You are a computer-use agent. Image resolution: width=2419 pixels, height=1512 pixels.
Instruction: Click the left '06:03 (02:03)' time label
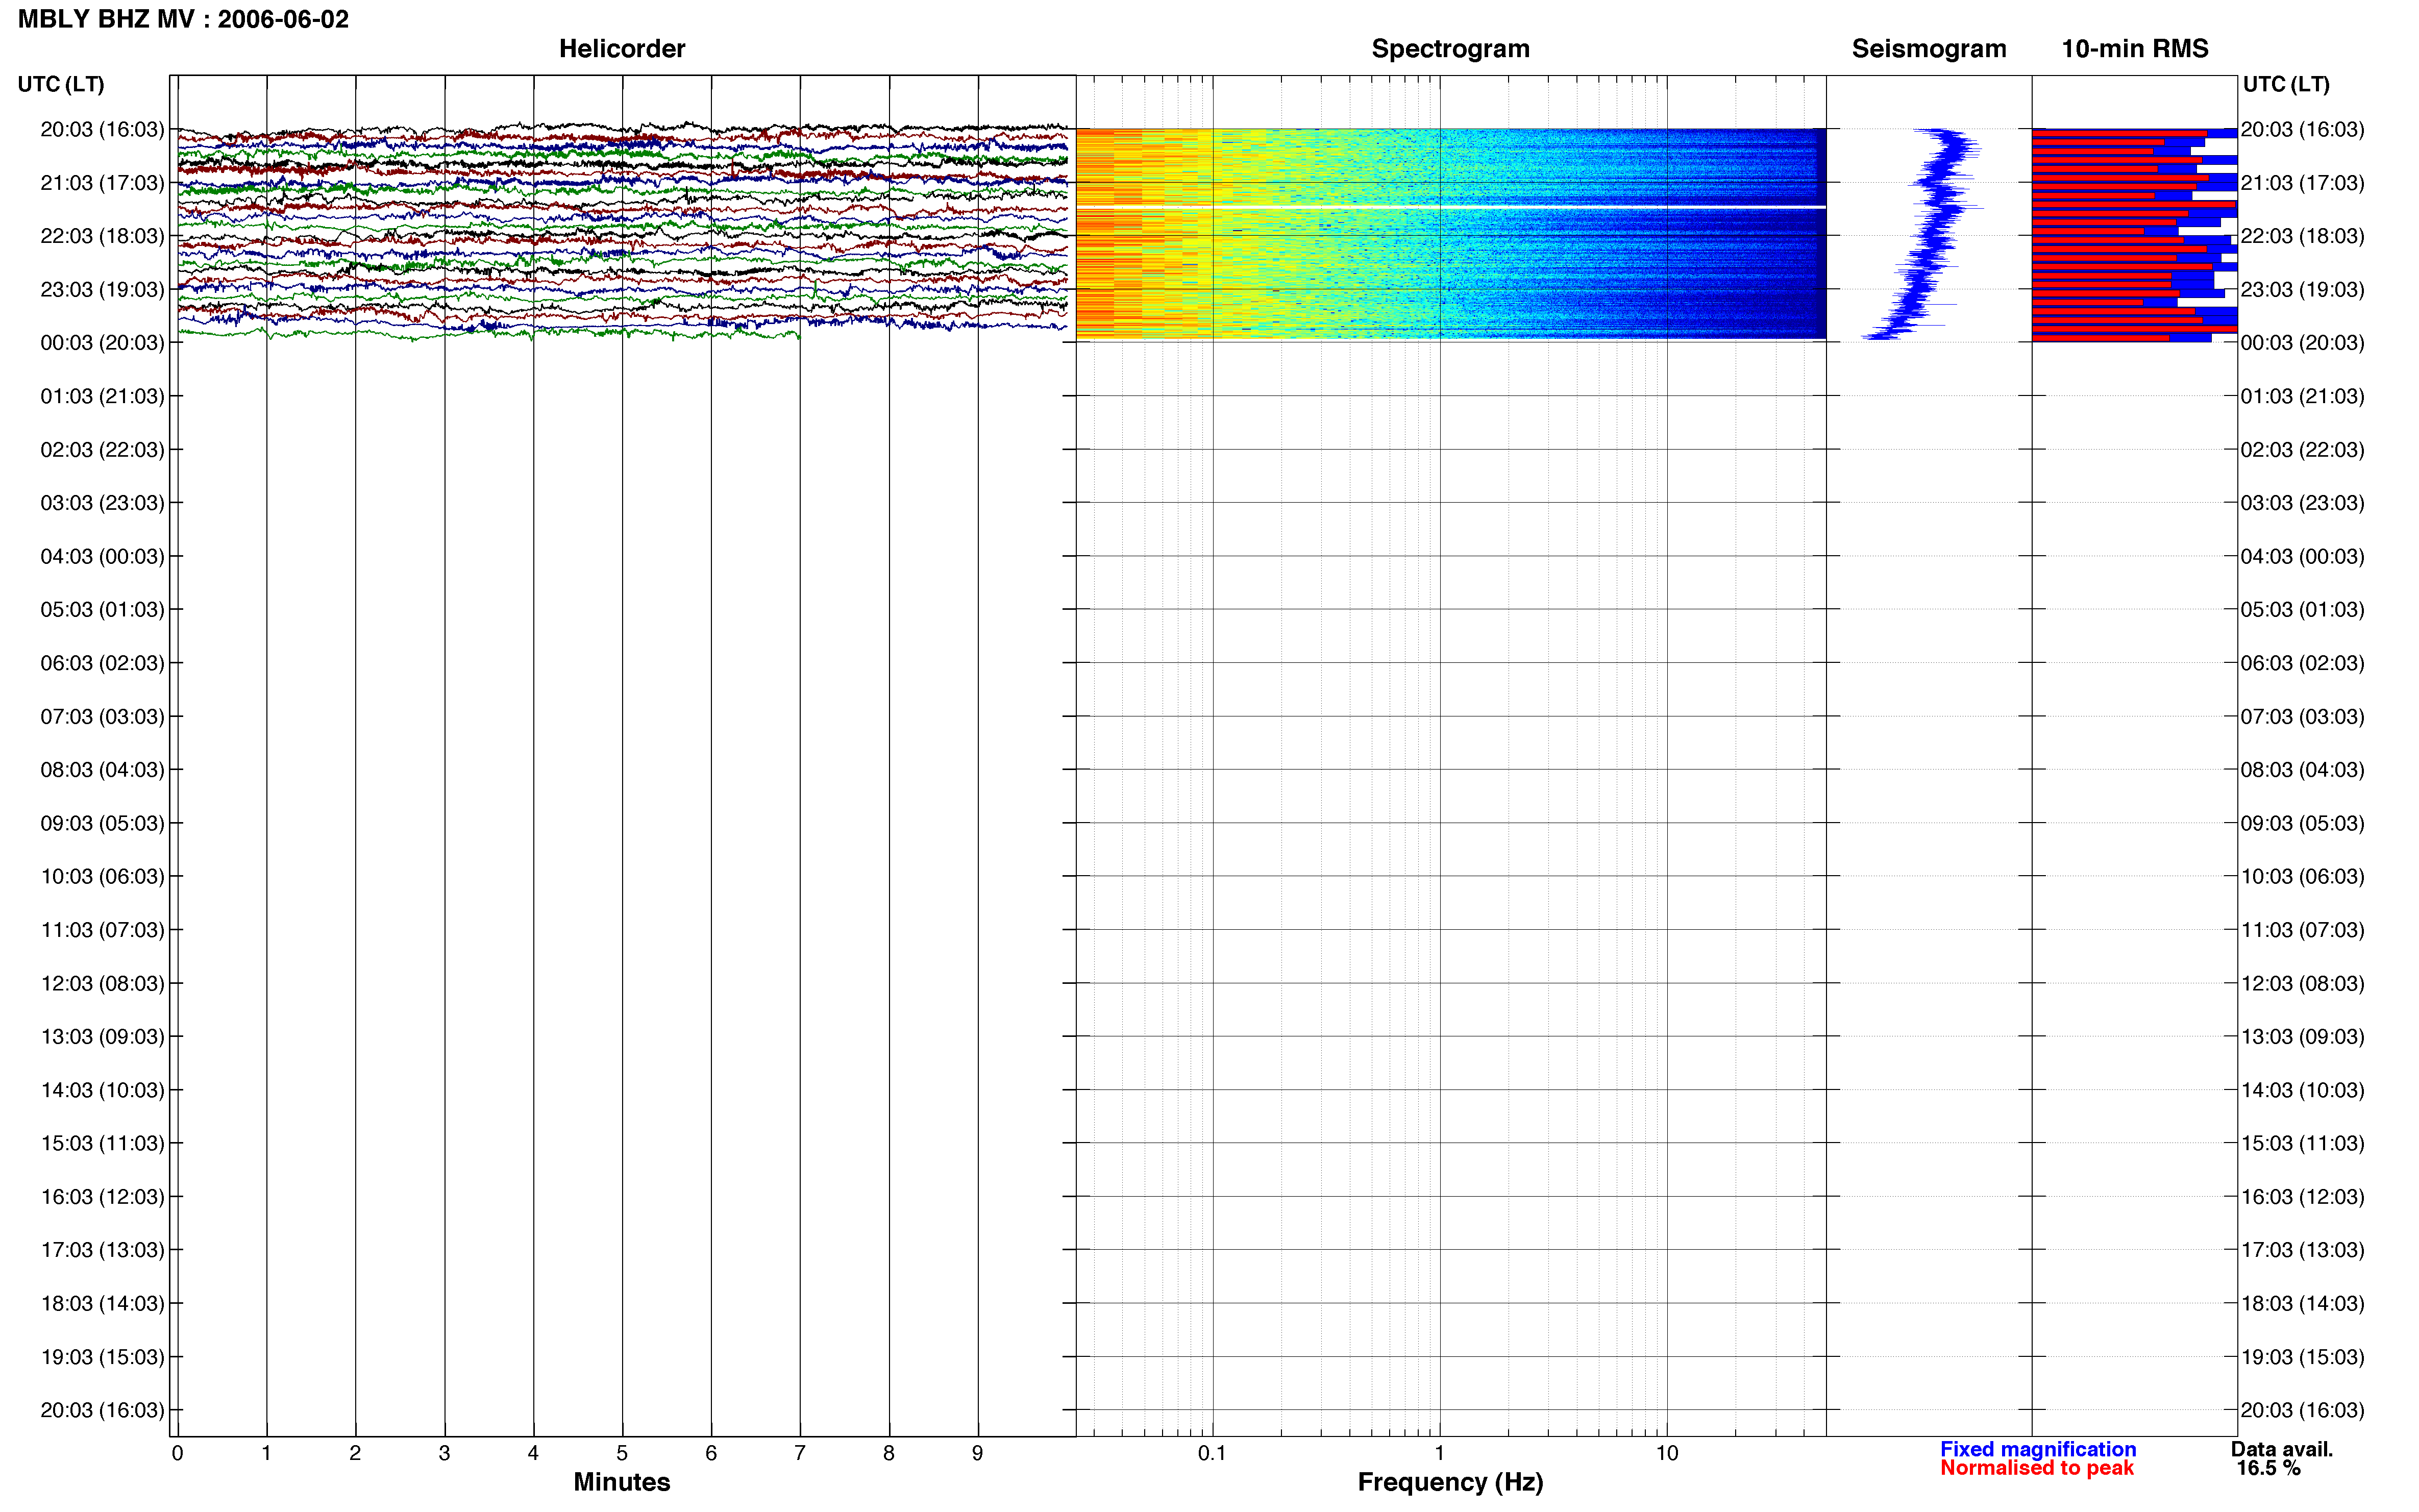click(x=102, y=663)
